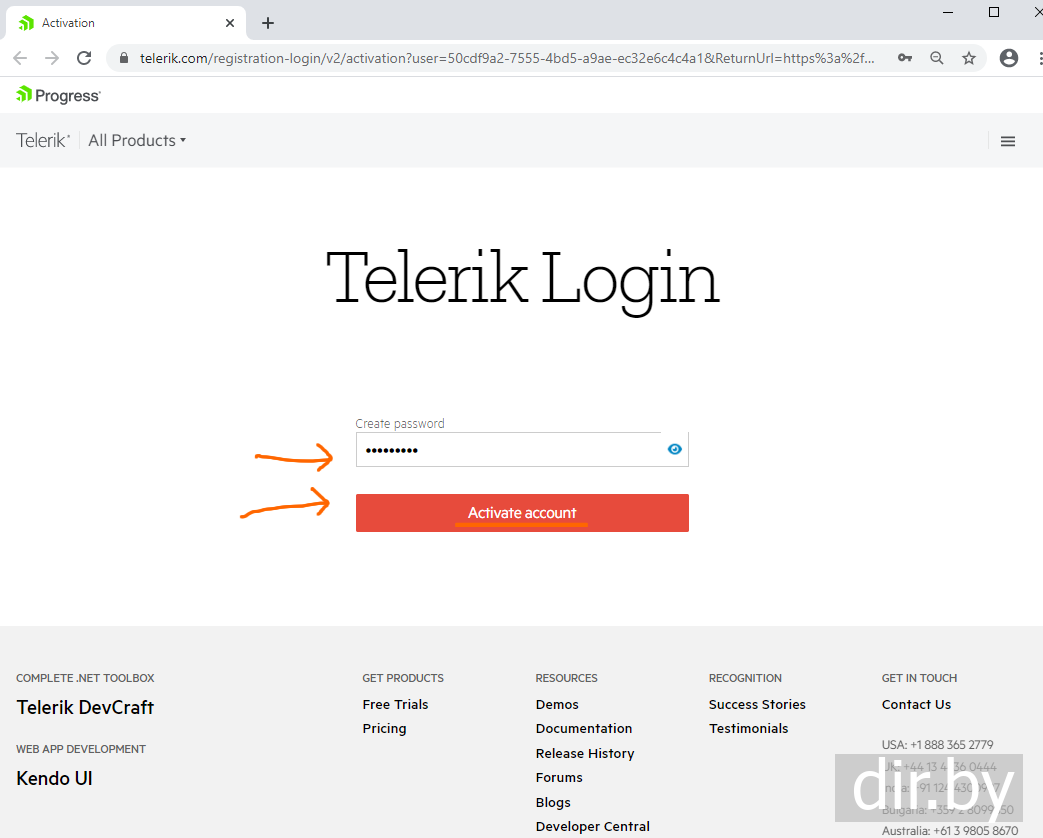
Task: Open a new browser tab
Action: coord(267,23)
